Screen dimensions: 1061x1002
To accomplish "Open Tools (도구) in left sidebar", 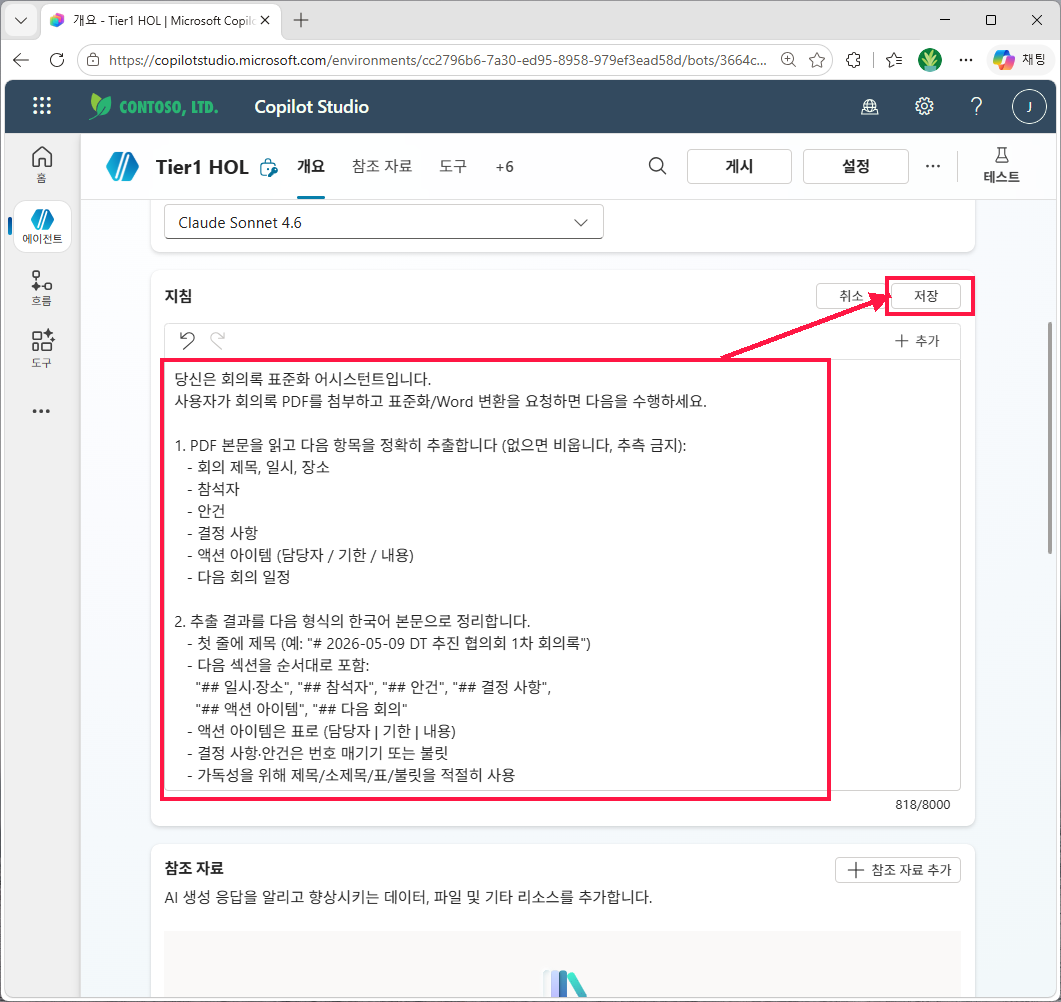I will 42,349.
